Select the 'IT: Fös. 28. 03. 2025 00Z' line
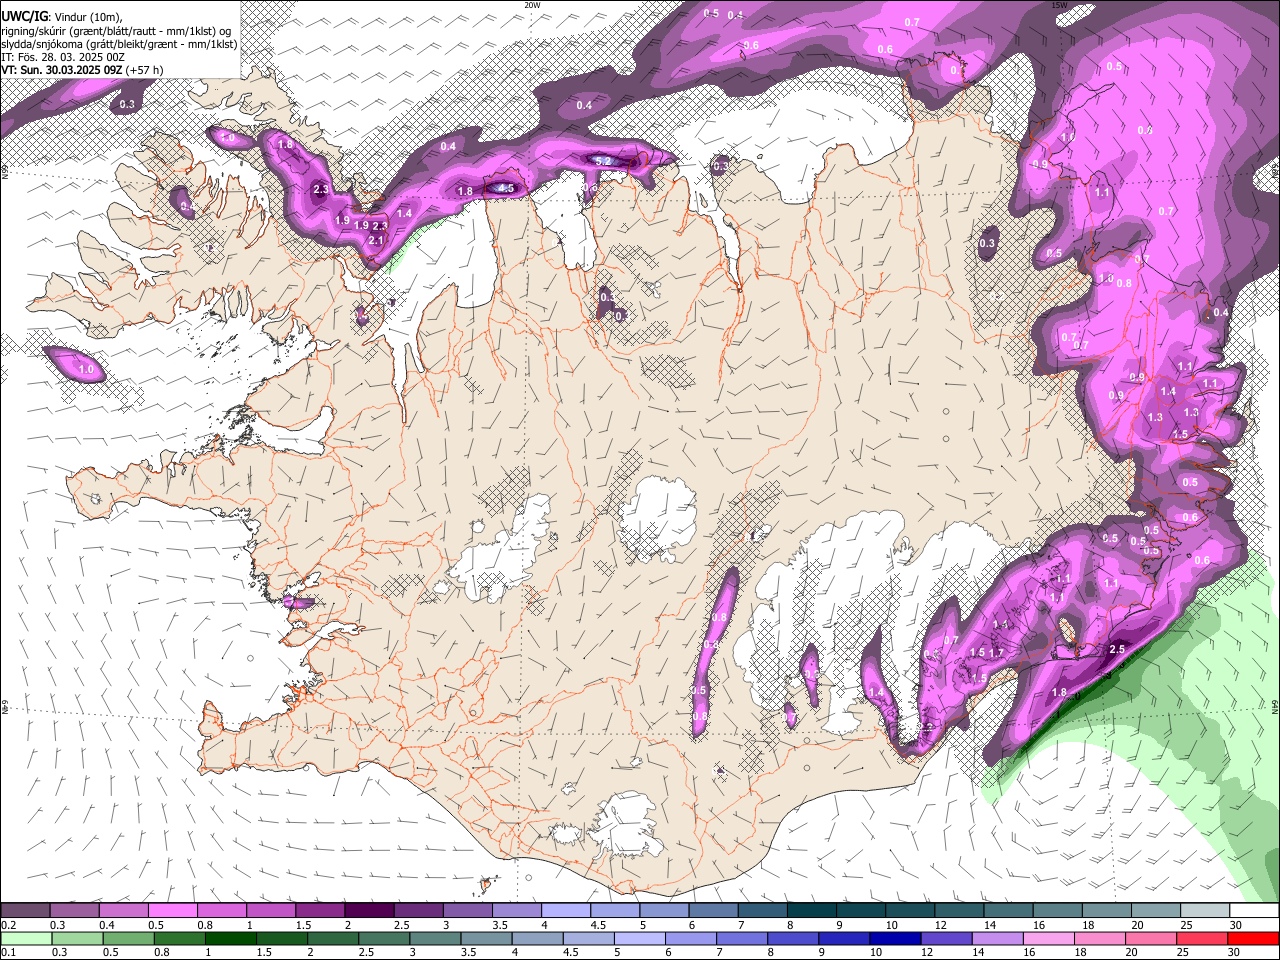1280x960 pixels. click(63, 57)
